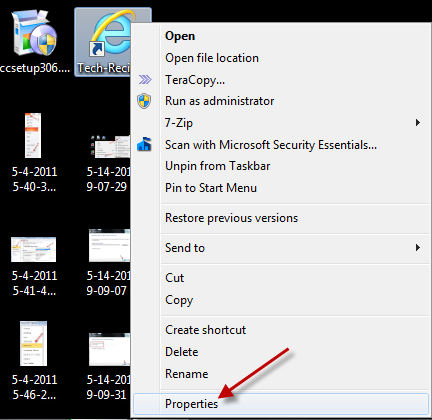Select the 5-4-2011 5-41-4 screenshot thumbnail
This screenshot has width=432, height=420.
[33, 249]
